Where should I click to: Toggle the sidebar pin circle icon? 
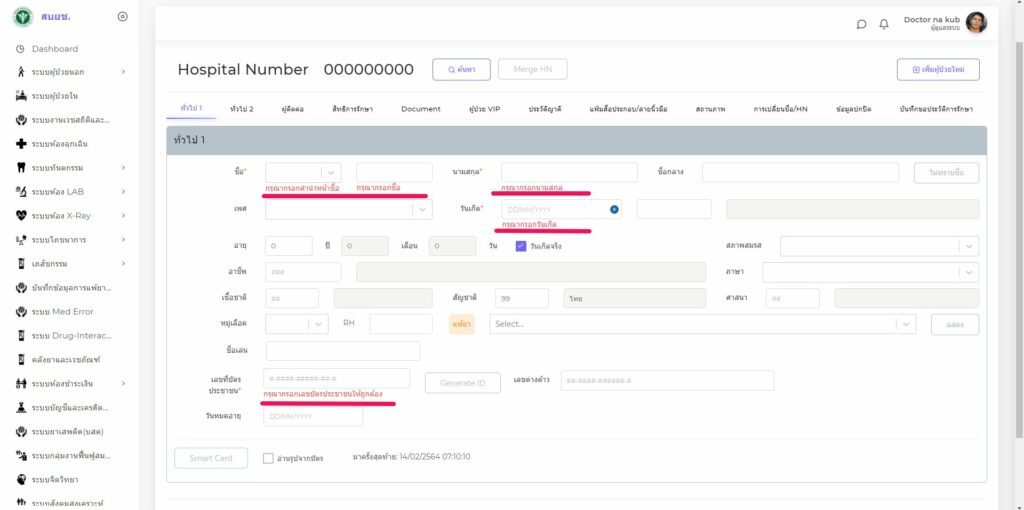click(x=122, y=17)
